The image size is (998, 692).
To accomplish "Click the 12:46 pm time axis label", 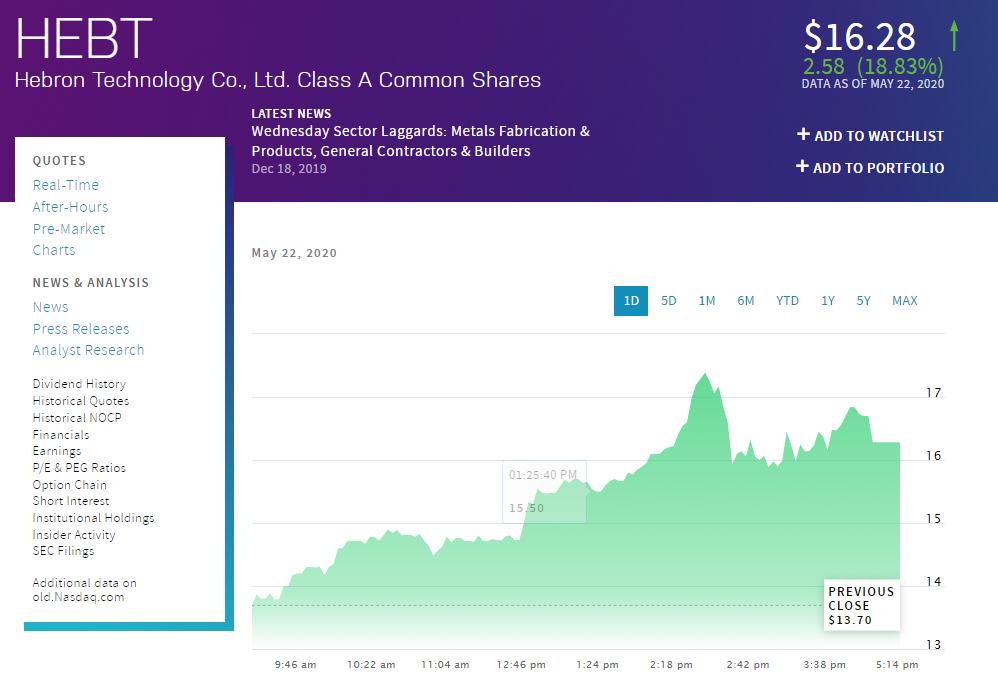I will [x=521, y=665].
